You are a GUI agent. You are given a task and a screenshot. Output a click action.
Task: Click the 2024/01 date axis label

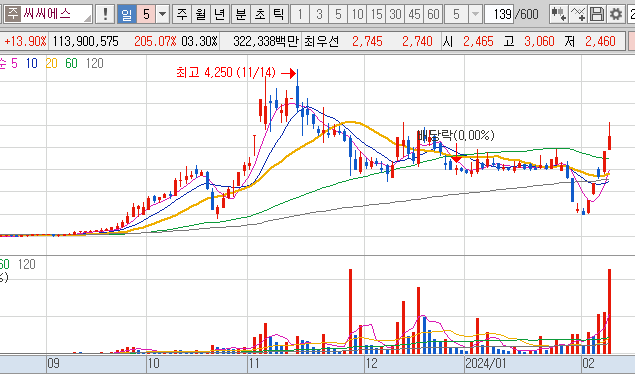[x=486, y=363]
